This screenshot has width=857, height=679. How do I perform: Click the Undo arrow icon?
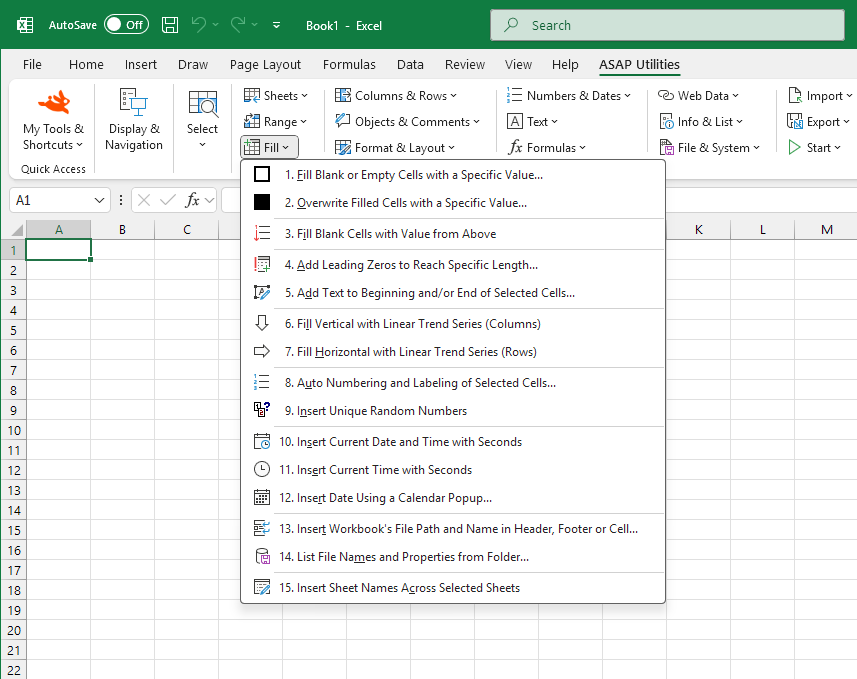click(200, 24)
